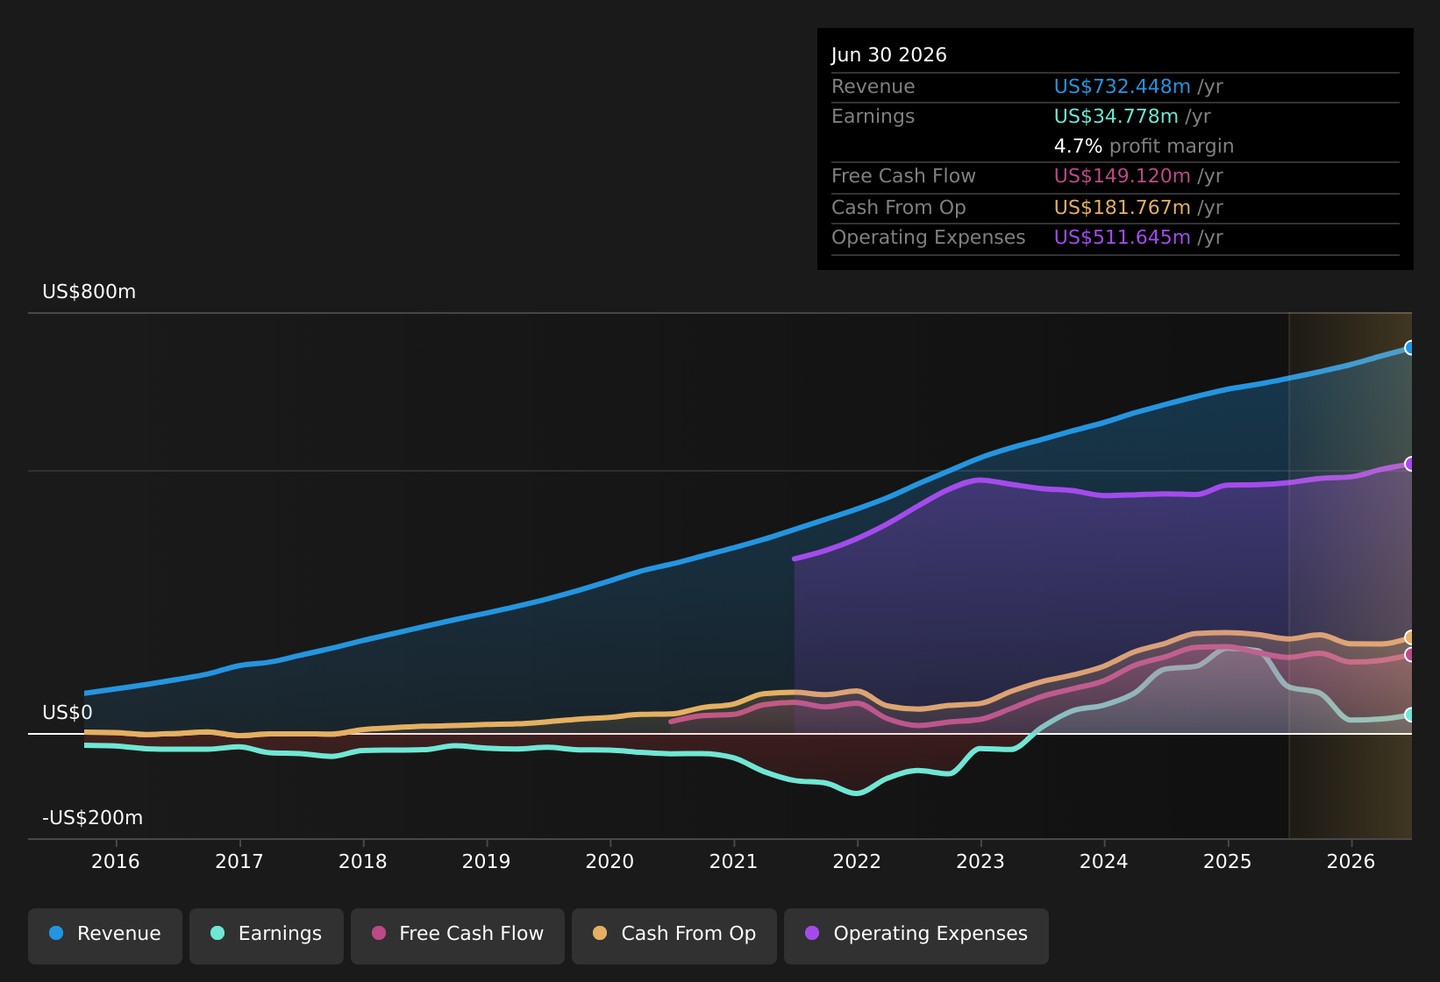Click the Jun 30 2026 tooltip date
Viewport: 1440px width, 982px height.
[889, 55]
